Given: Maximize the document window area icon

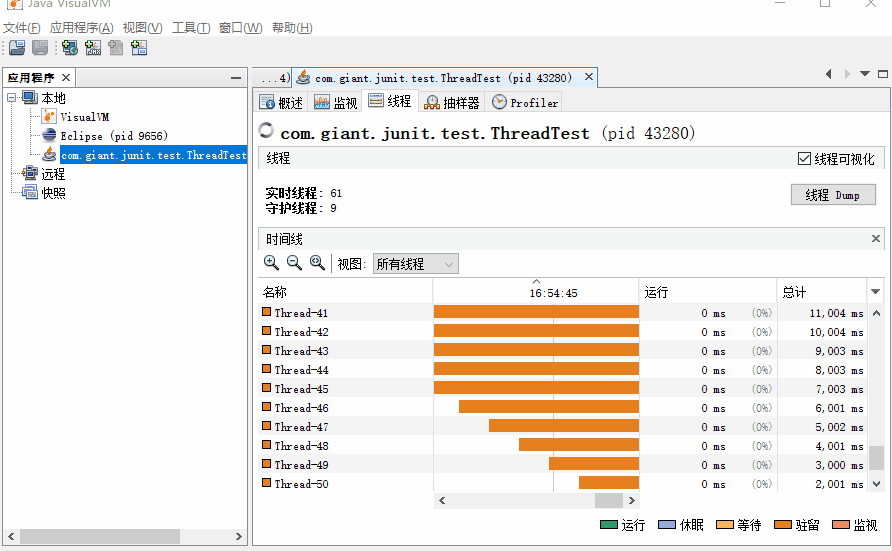Looking at the screenshot, I should pyautogui.click(x=883, y=74).
